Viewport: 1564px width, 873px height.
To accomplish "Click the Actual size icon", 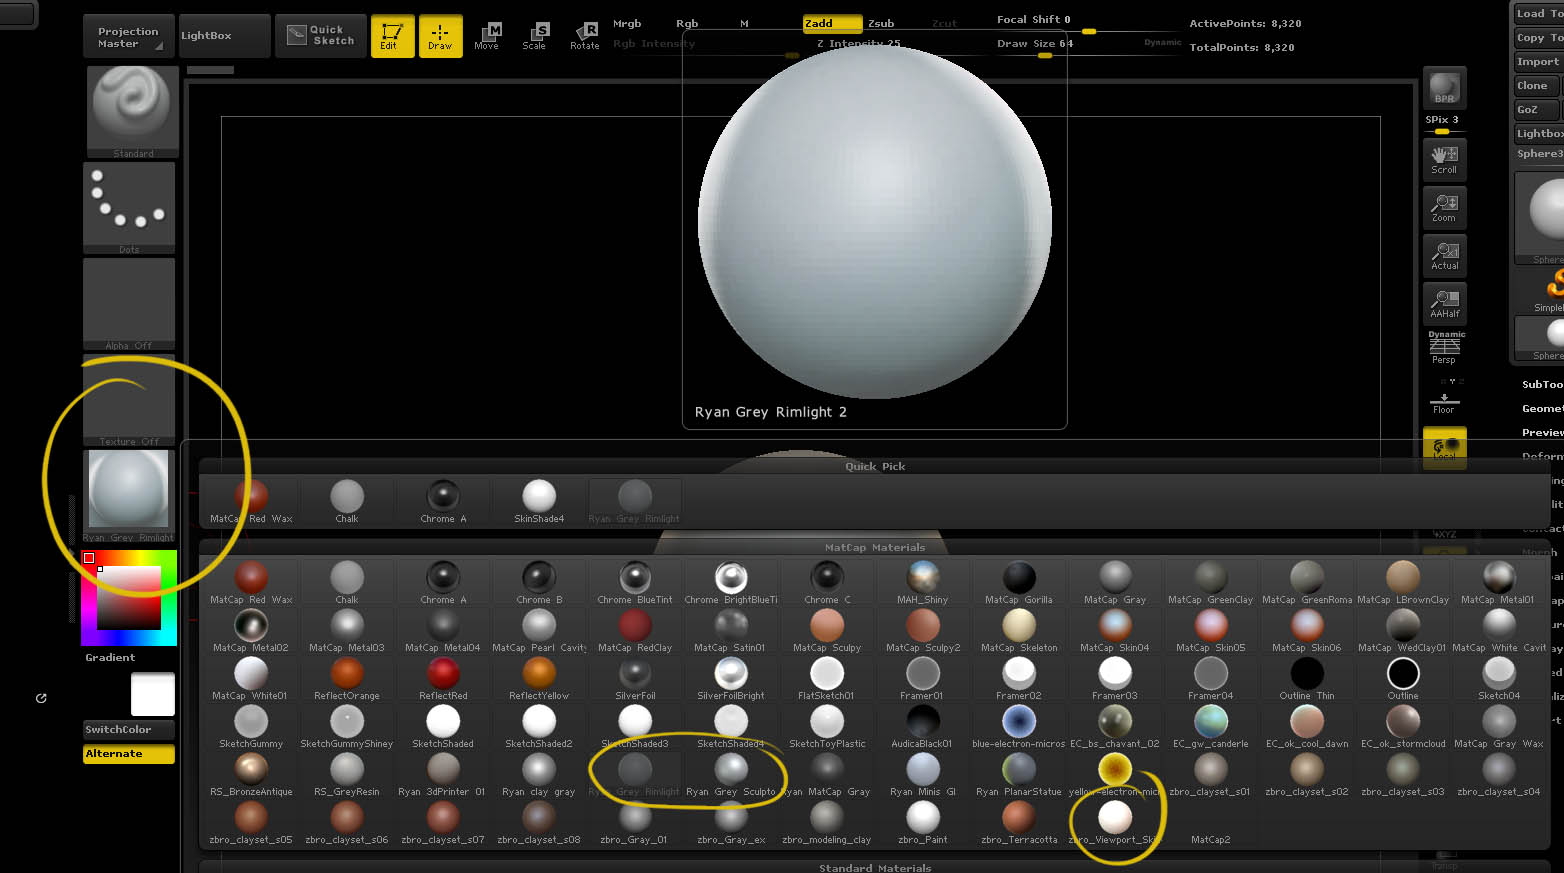I will click(x=1444, y=255).
